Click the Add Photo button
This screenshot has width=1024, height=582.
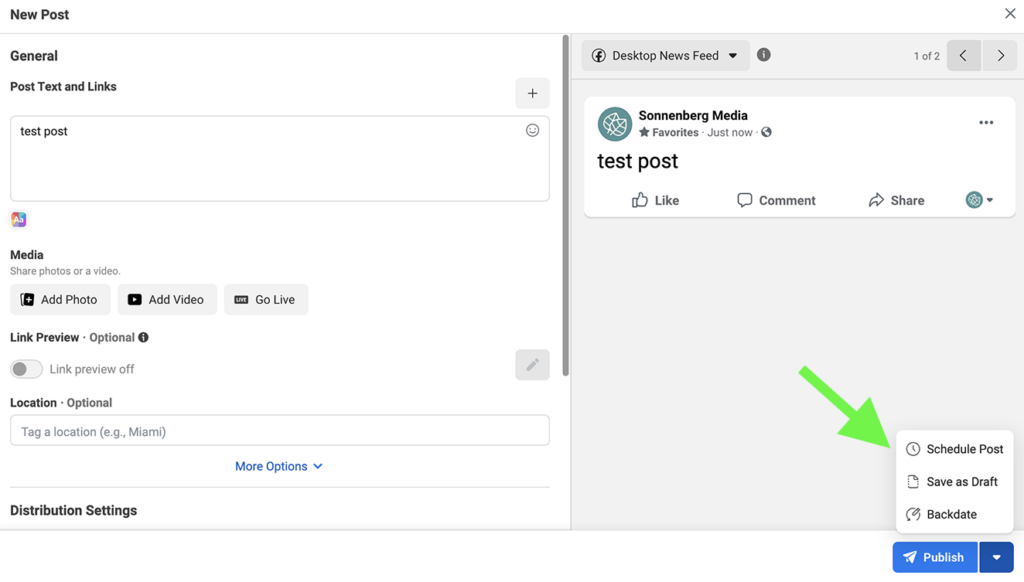(60, 300)
